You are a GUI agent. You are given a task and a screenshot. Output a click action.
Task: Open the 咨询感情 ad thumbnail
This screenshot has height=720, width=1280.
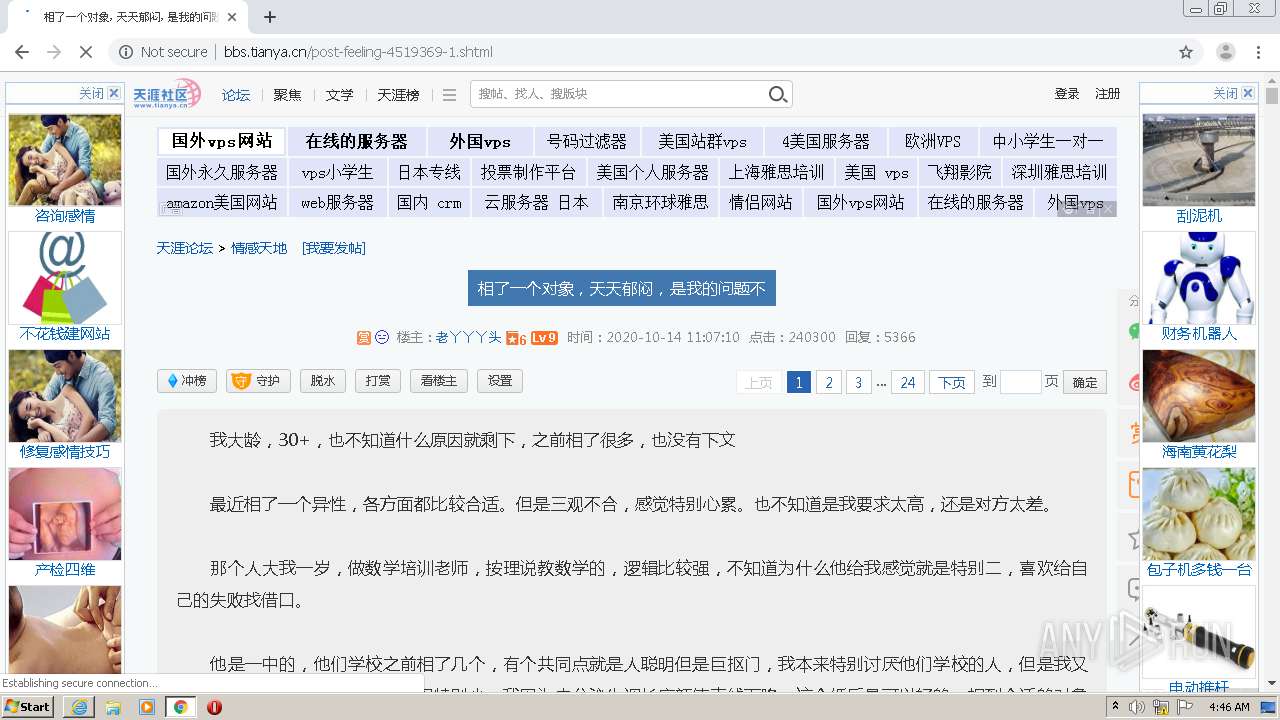(x=65, y=160)
